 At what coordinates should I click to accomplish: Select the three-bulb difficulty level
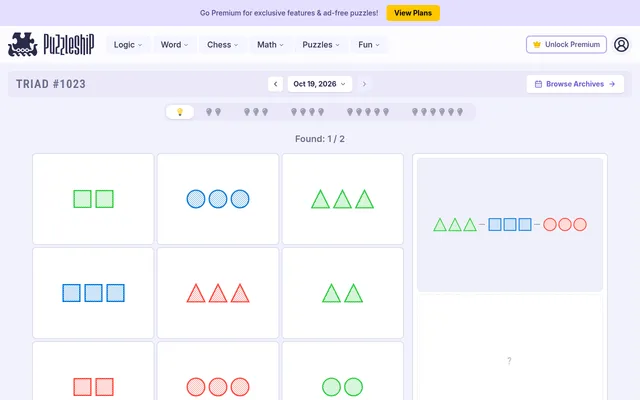256,112
